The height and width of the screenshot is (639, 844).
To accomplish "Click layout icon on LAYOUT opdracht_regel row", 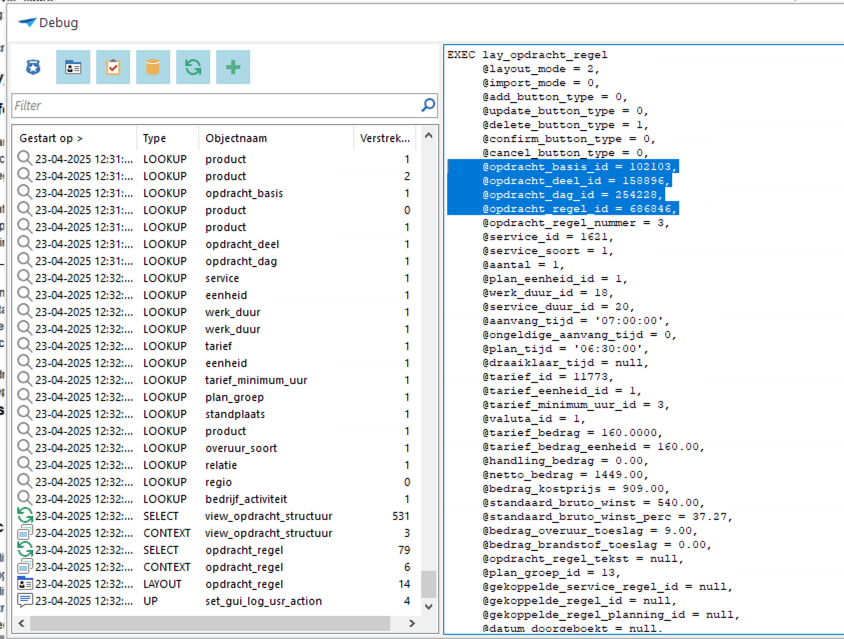I will tap(25, 584).
